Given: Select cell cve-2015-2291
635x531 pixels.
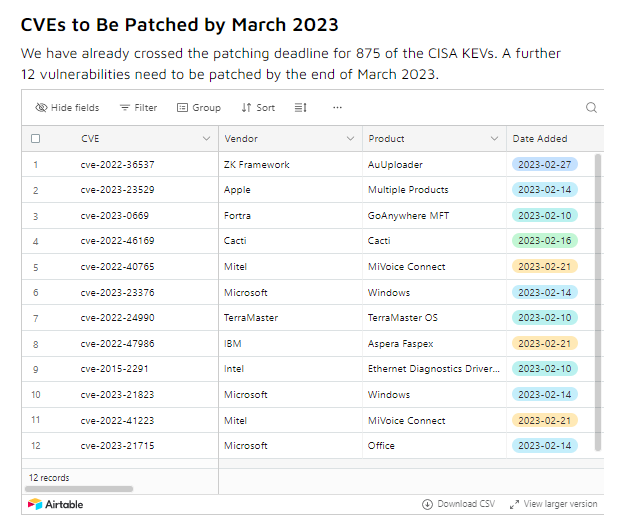Looking at the screenshot, I should (115, 369).
